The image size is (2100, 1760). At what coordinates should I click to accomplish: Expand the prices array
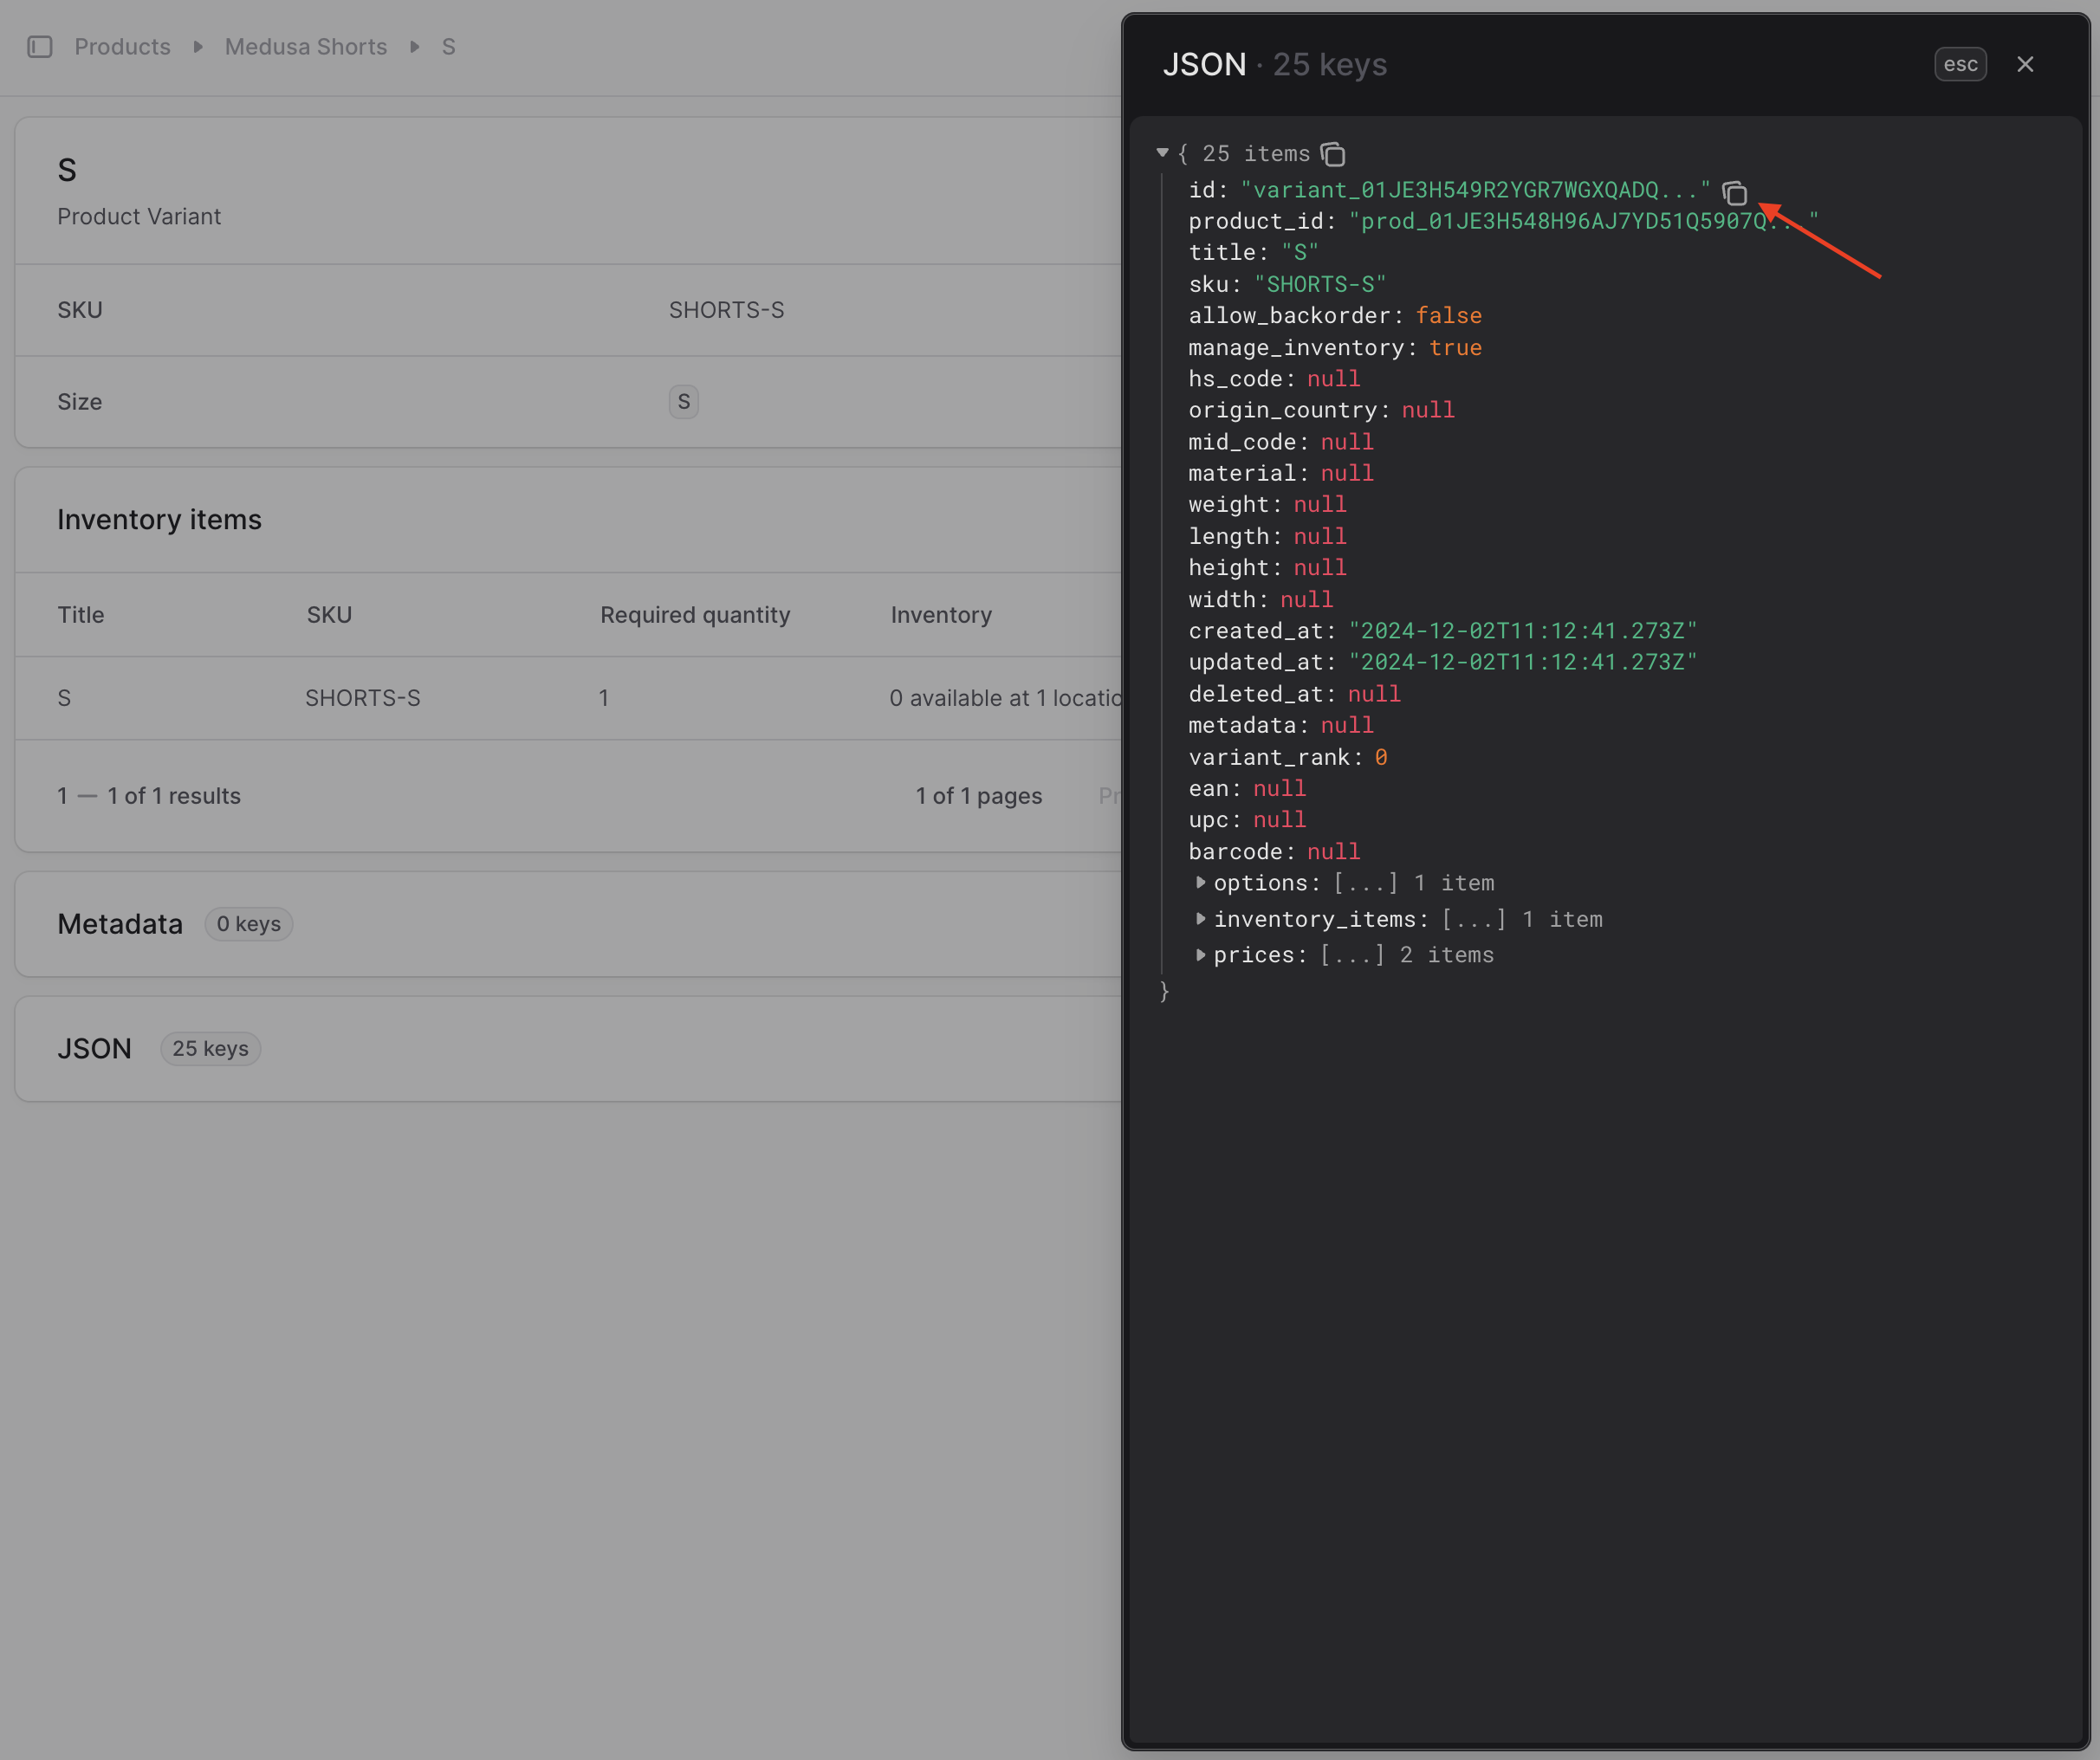[x=1200, y=954]
